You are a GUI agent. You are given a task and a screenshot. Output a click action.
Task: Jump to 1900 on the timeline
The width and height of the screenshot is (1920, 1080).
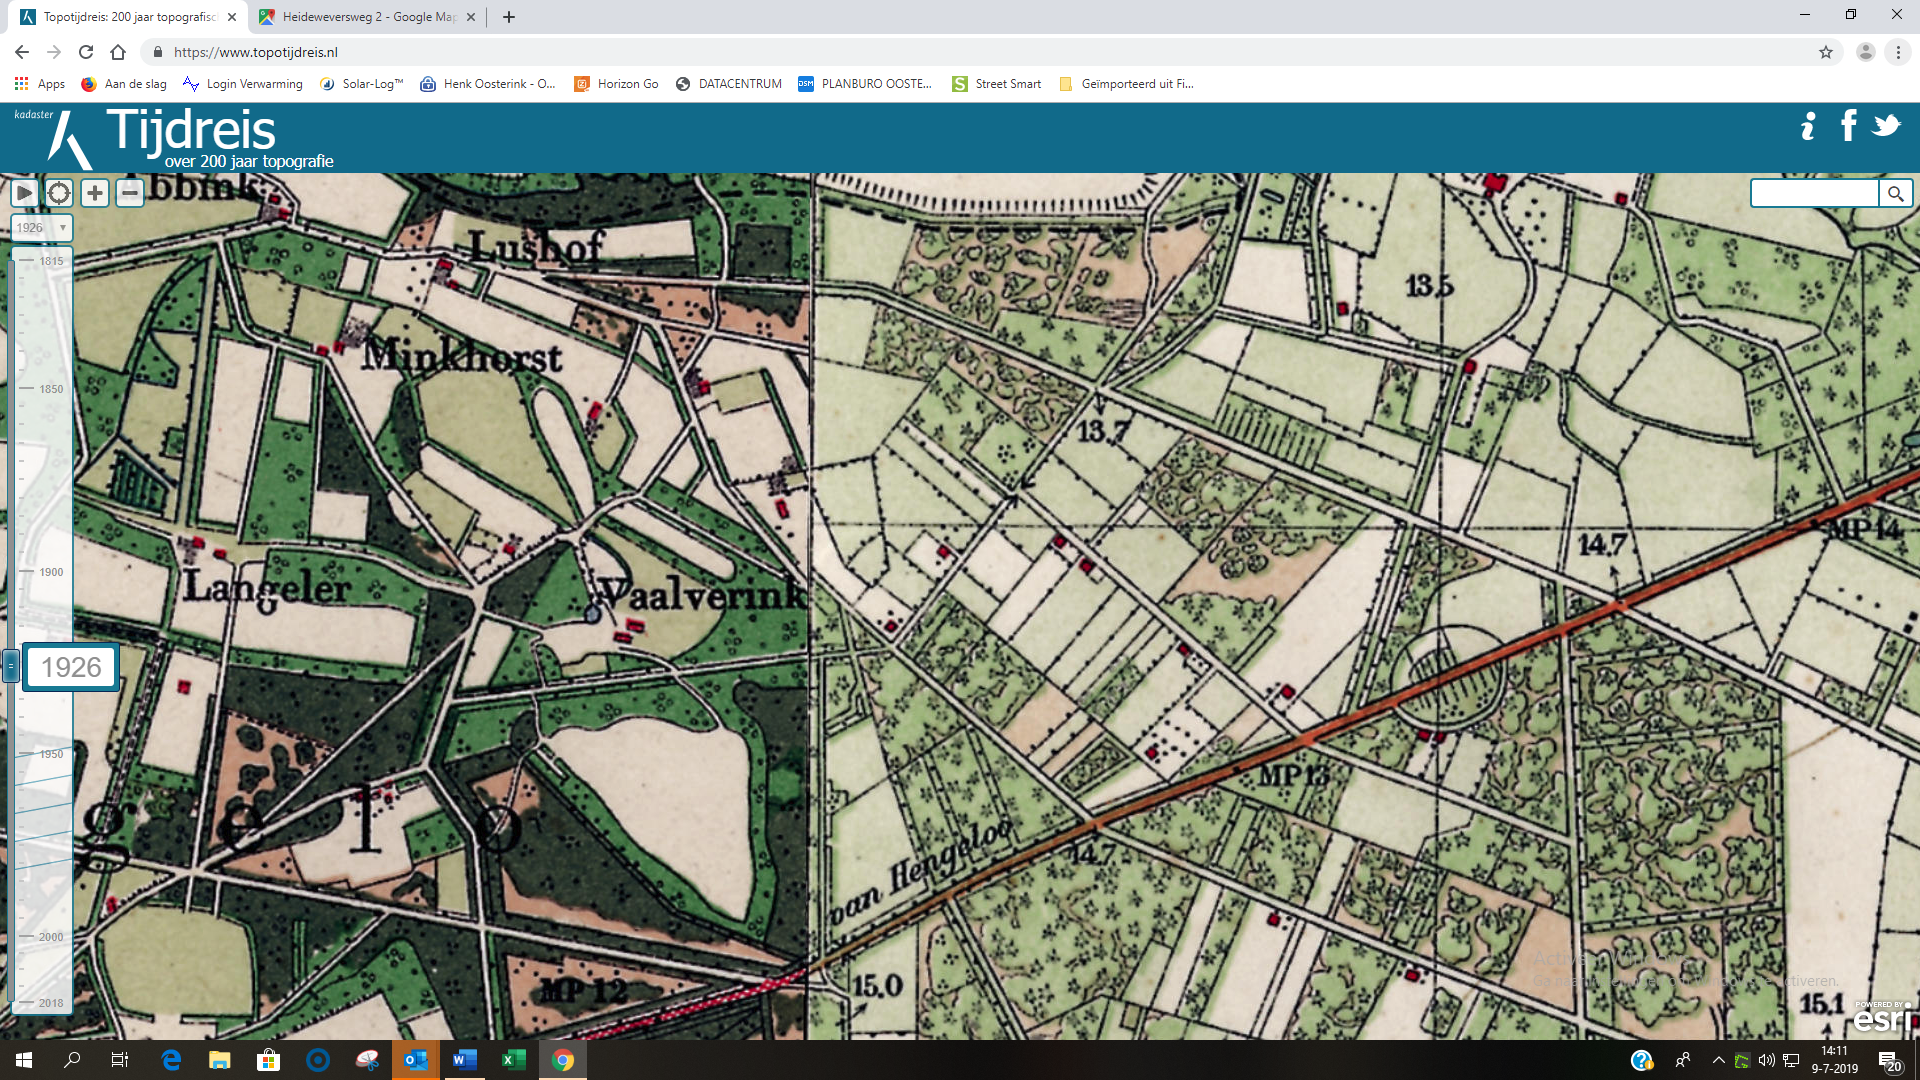(x=51, y=572)
